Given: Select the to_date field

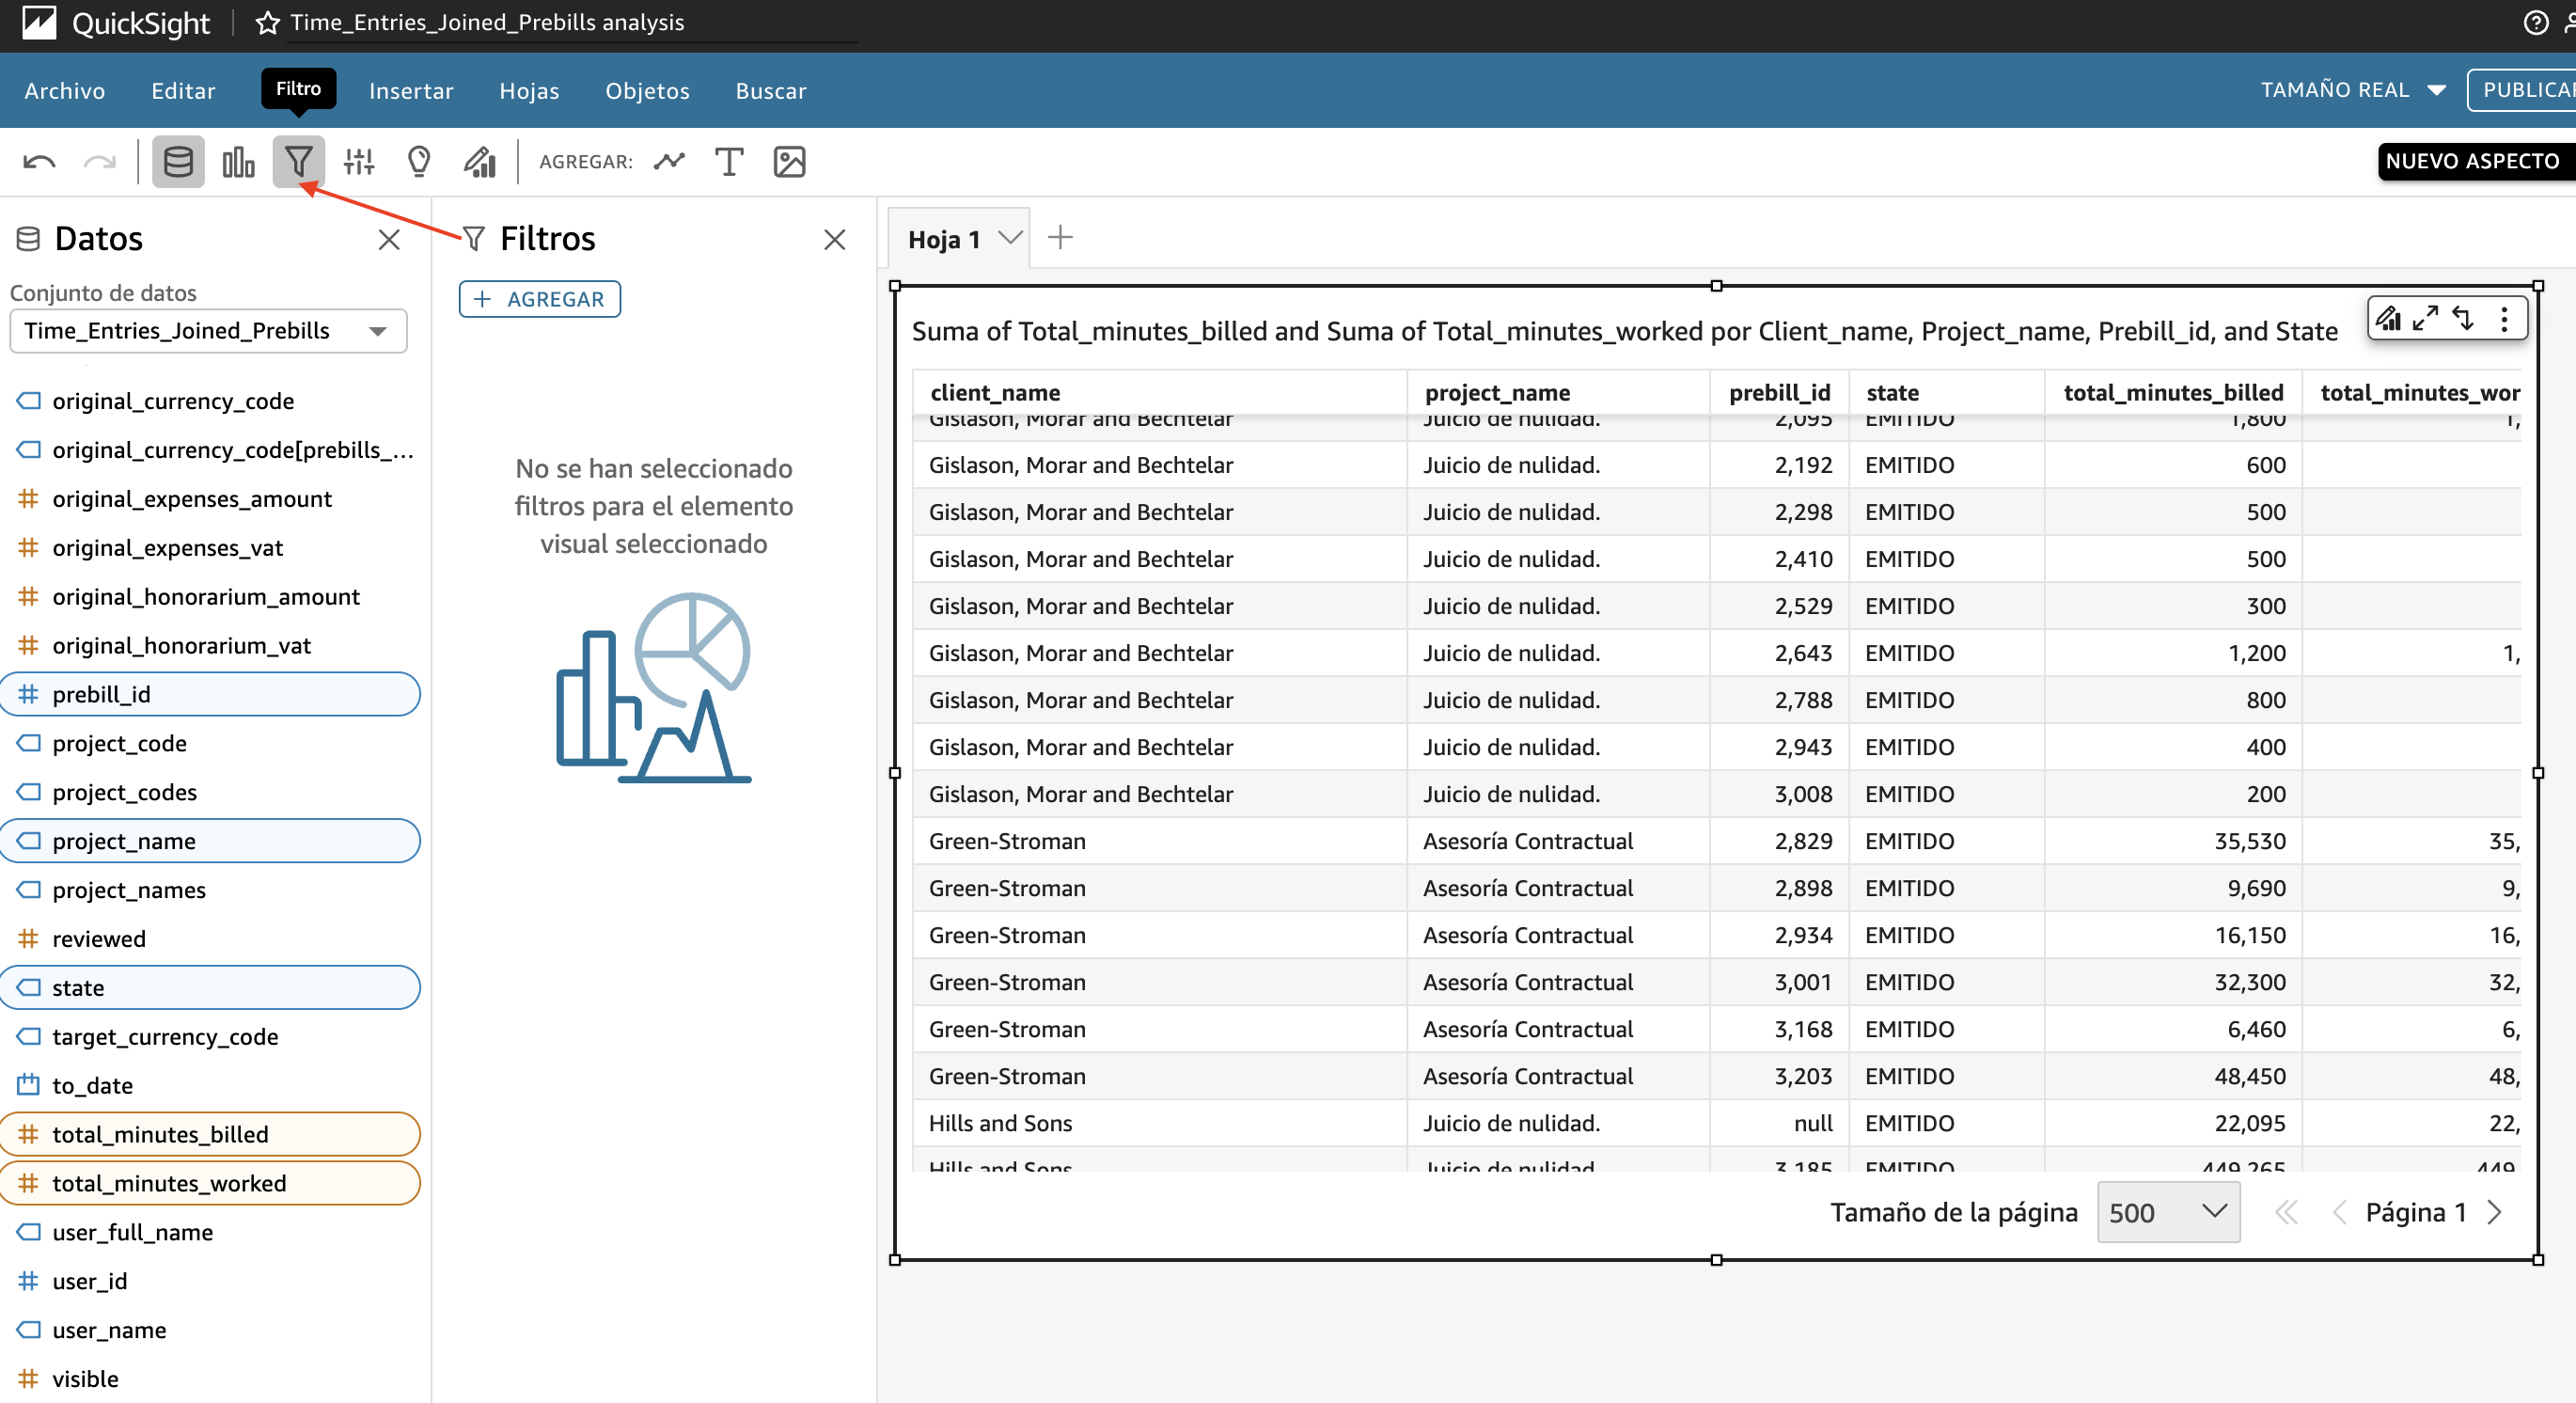Looking at the screenshot, I should (x=210, y=1086).
